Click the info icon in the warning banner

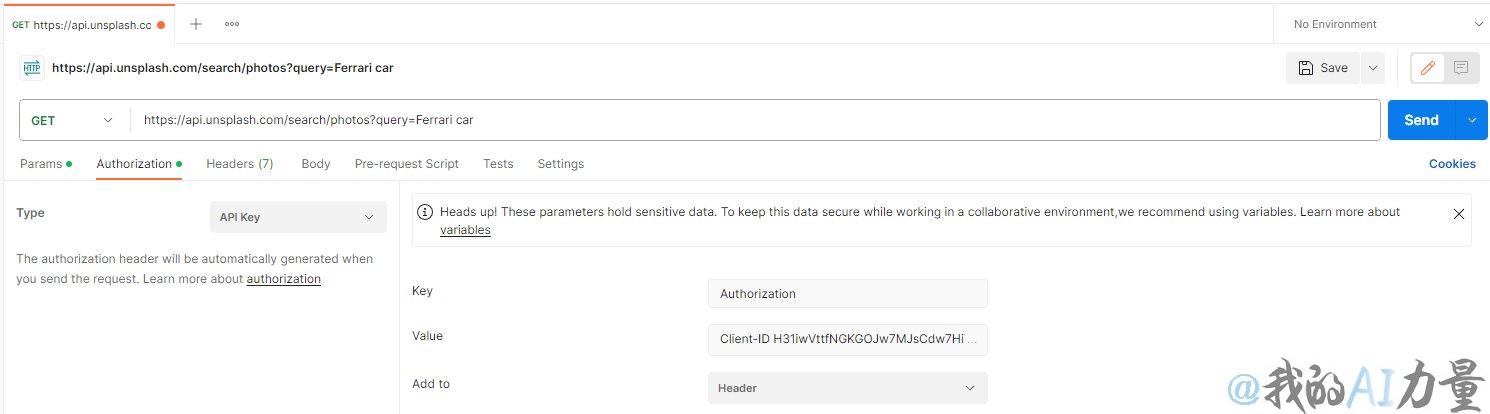(425, 212)
